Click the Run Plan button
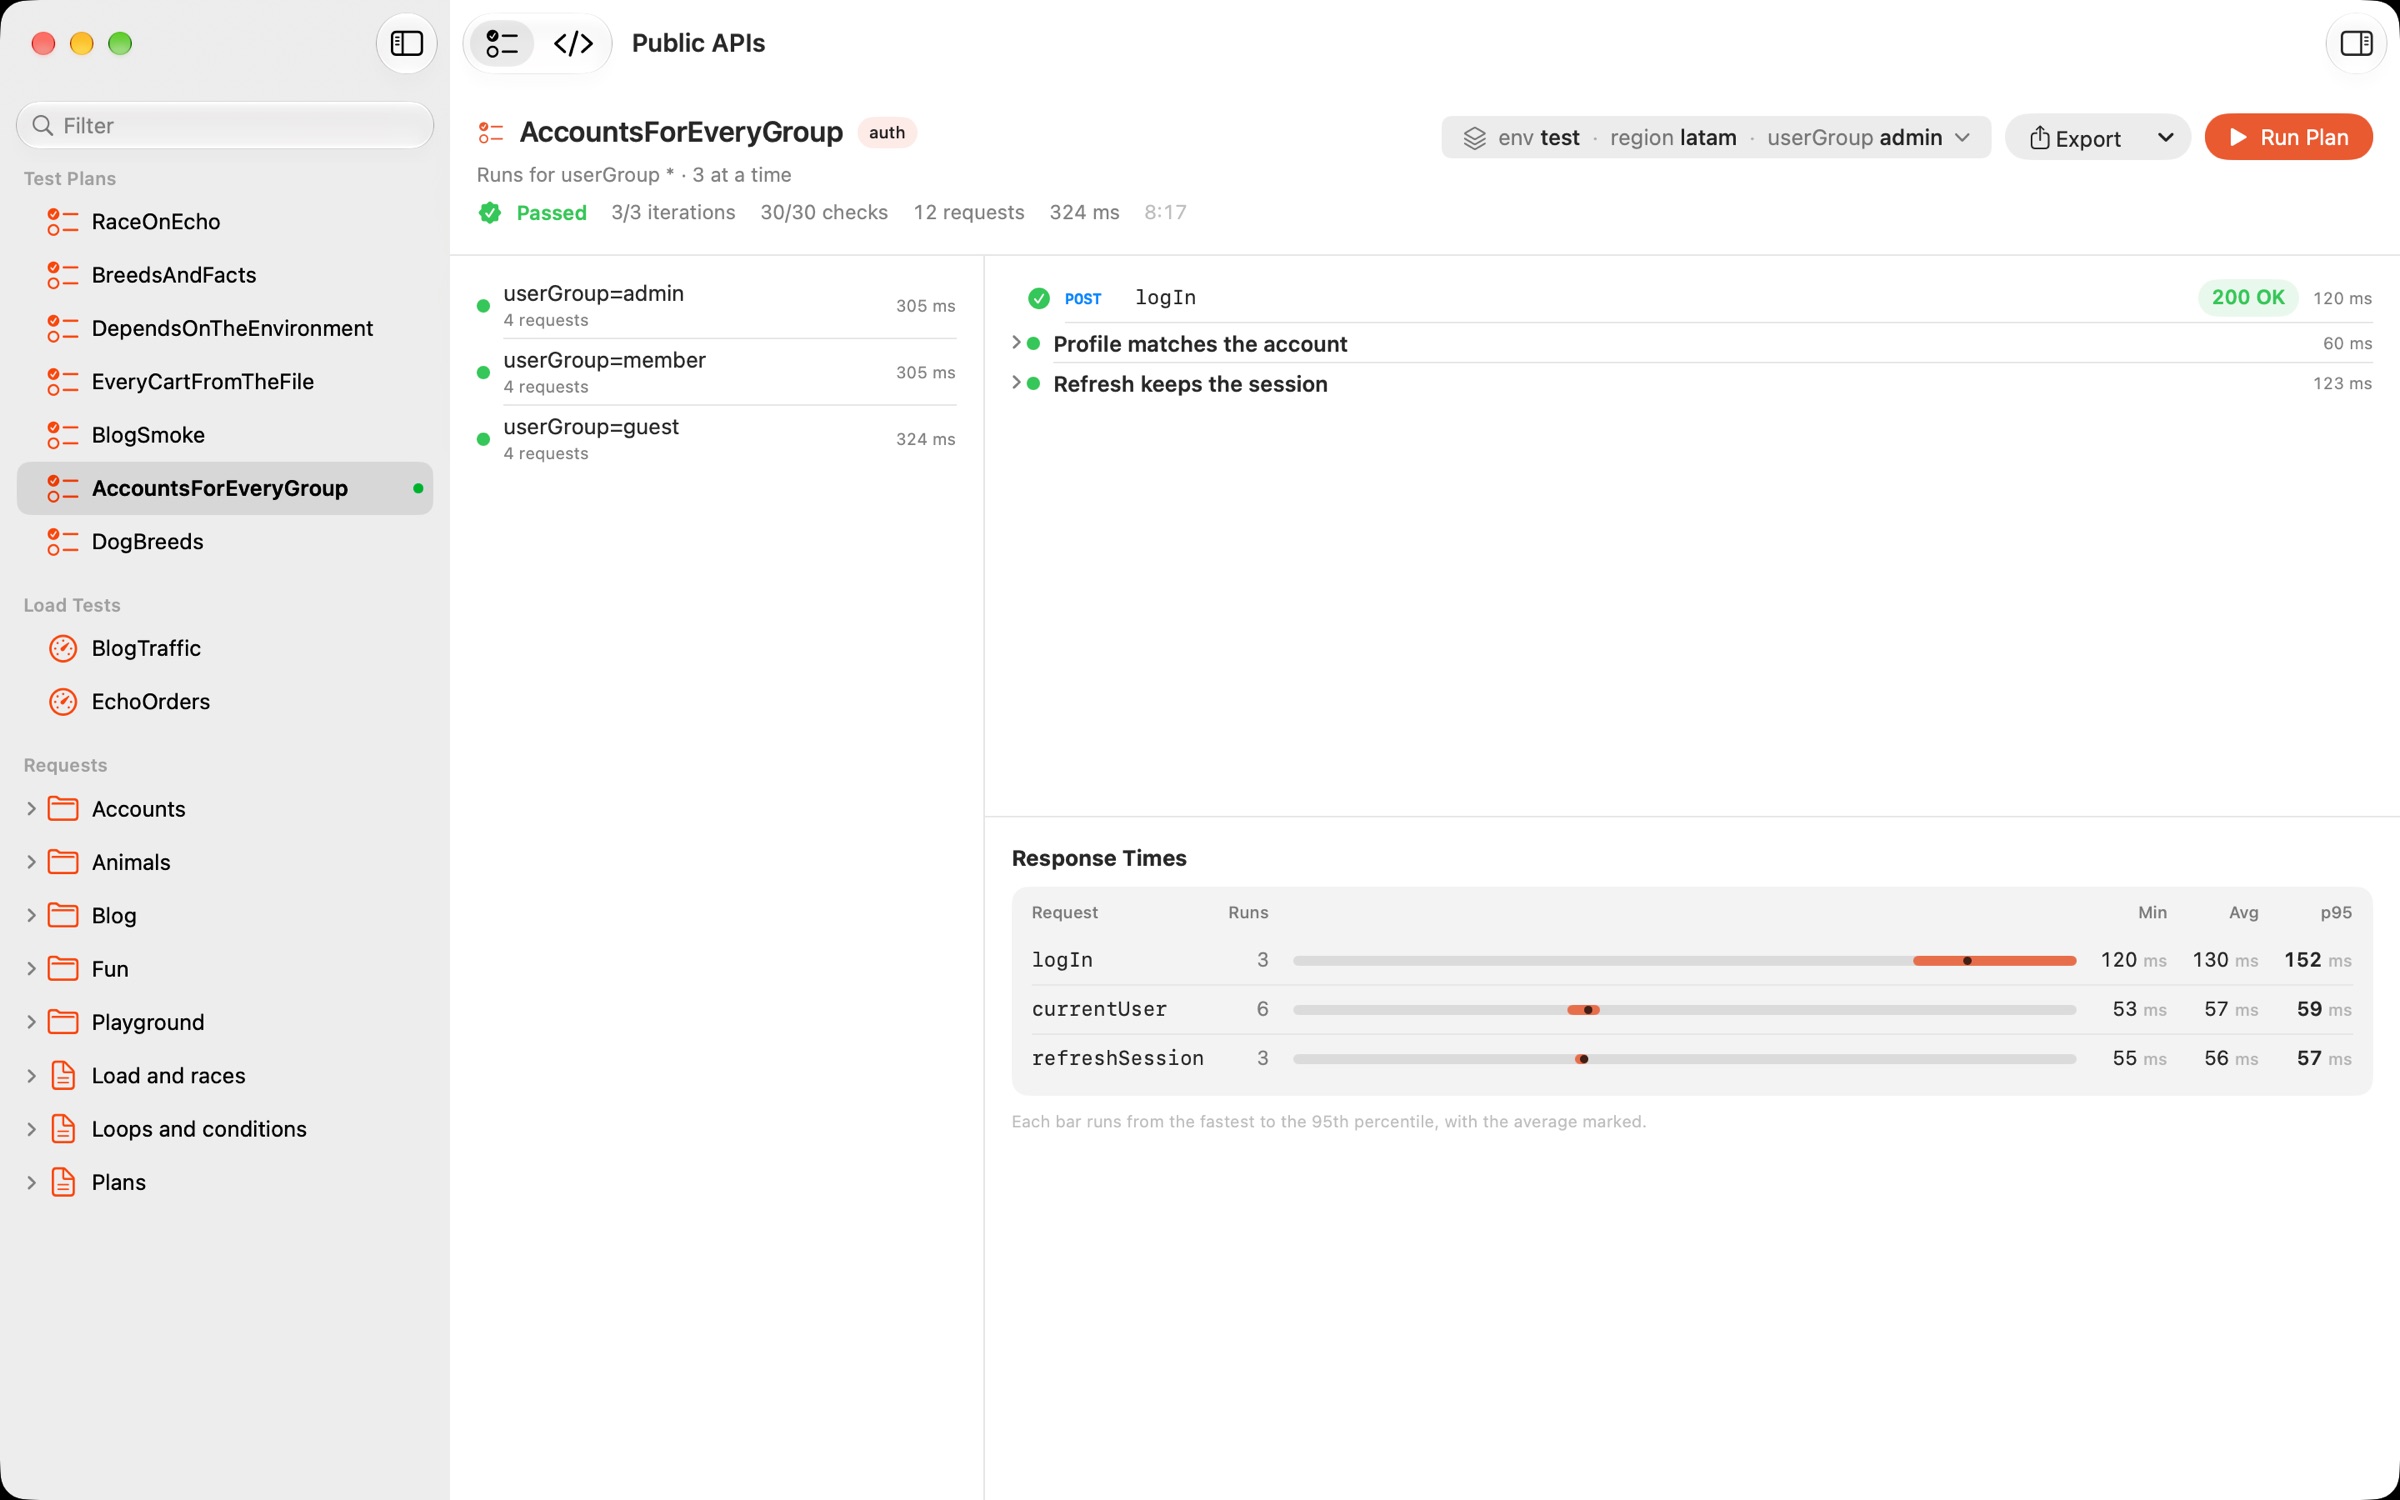The width and height of the screenshot is (2400, 1500). [x=2288, y=138]
